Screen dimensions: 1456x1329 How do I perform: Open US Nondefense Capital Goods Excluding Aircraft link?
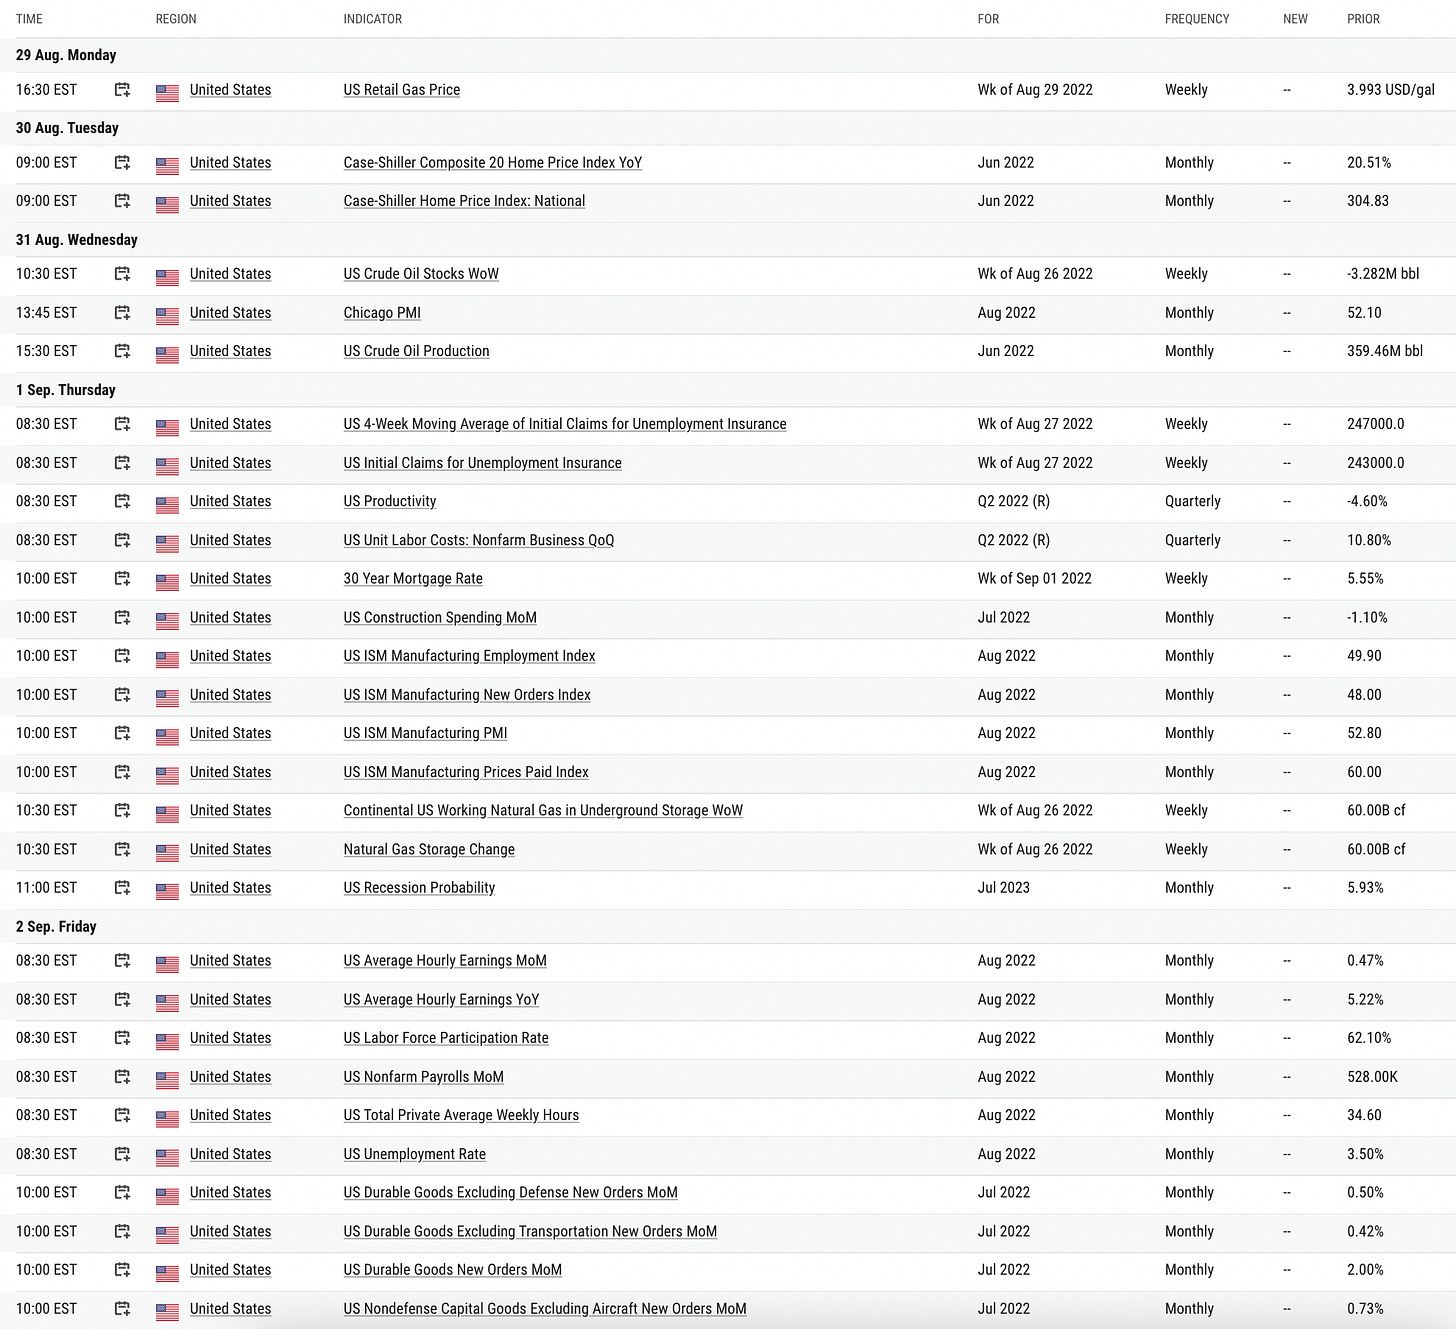[x=545, y=1309]
